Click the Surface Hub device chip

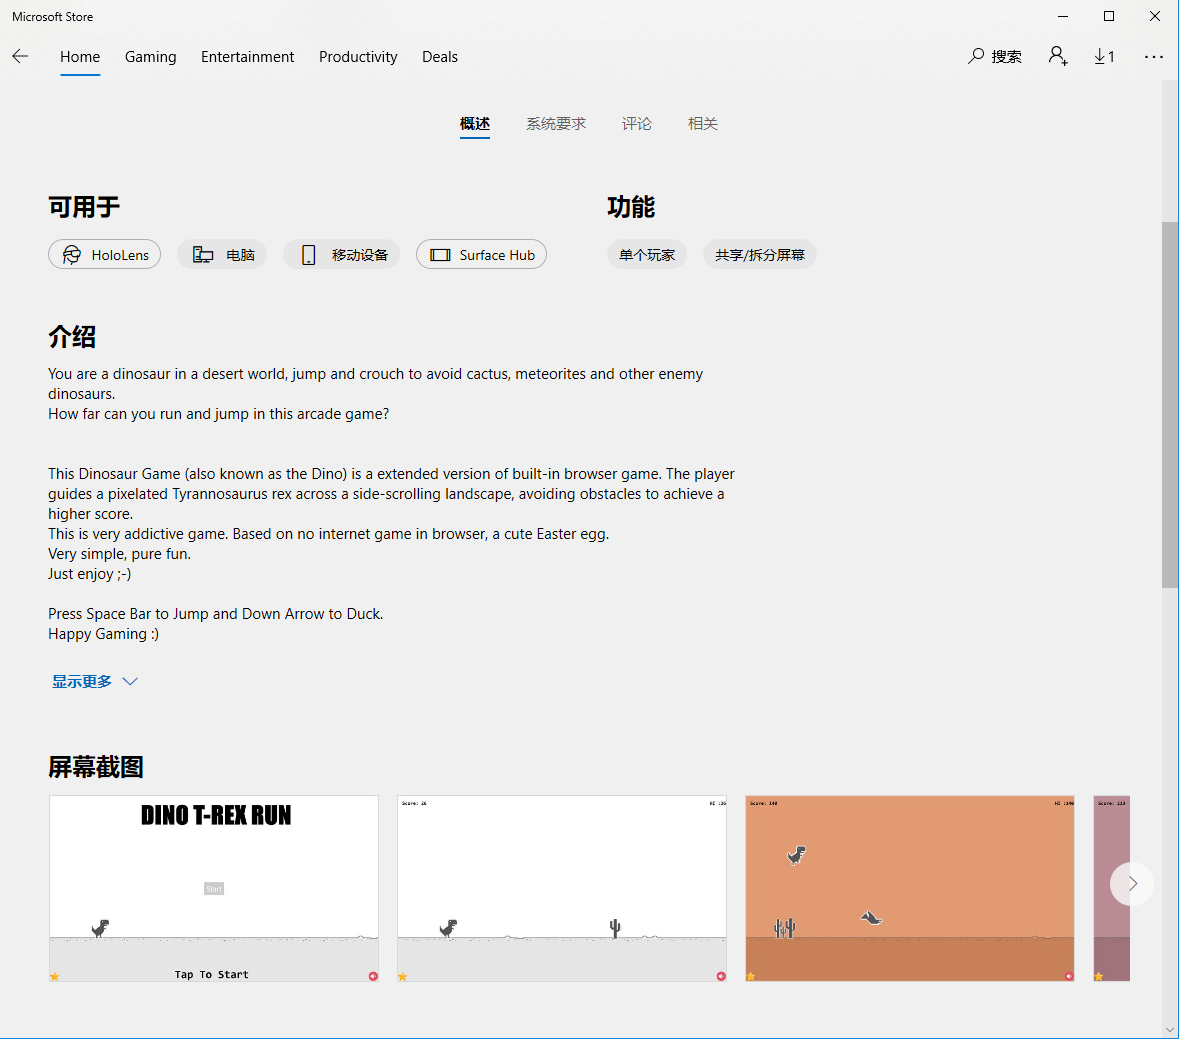pyautogui.click(x=481, y=255)
